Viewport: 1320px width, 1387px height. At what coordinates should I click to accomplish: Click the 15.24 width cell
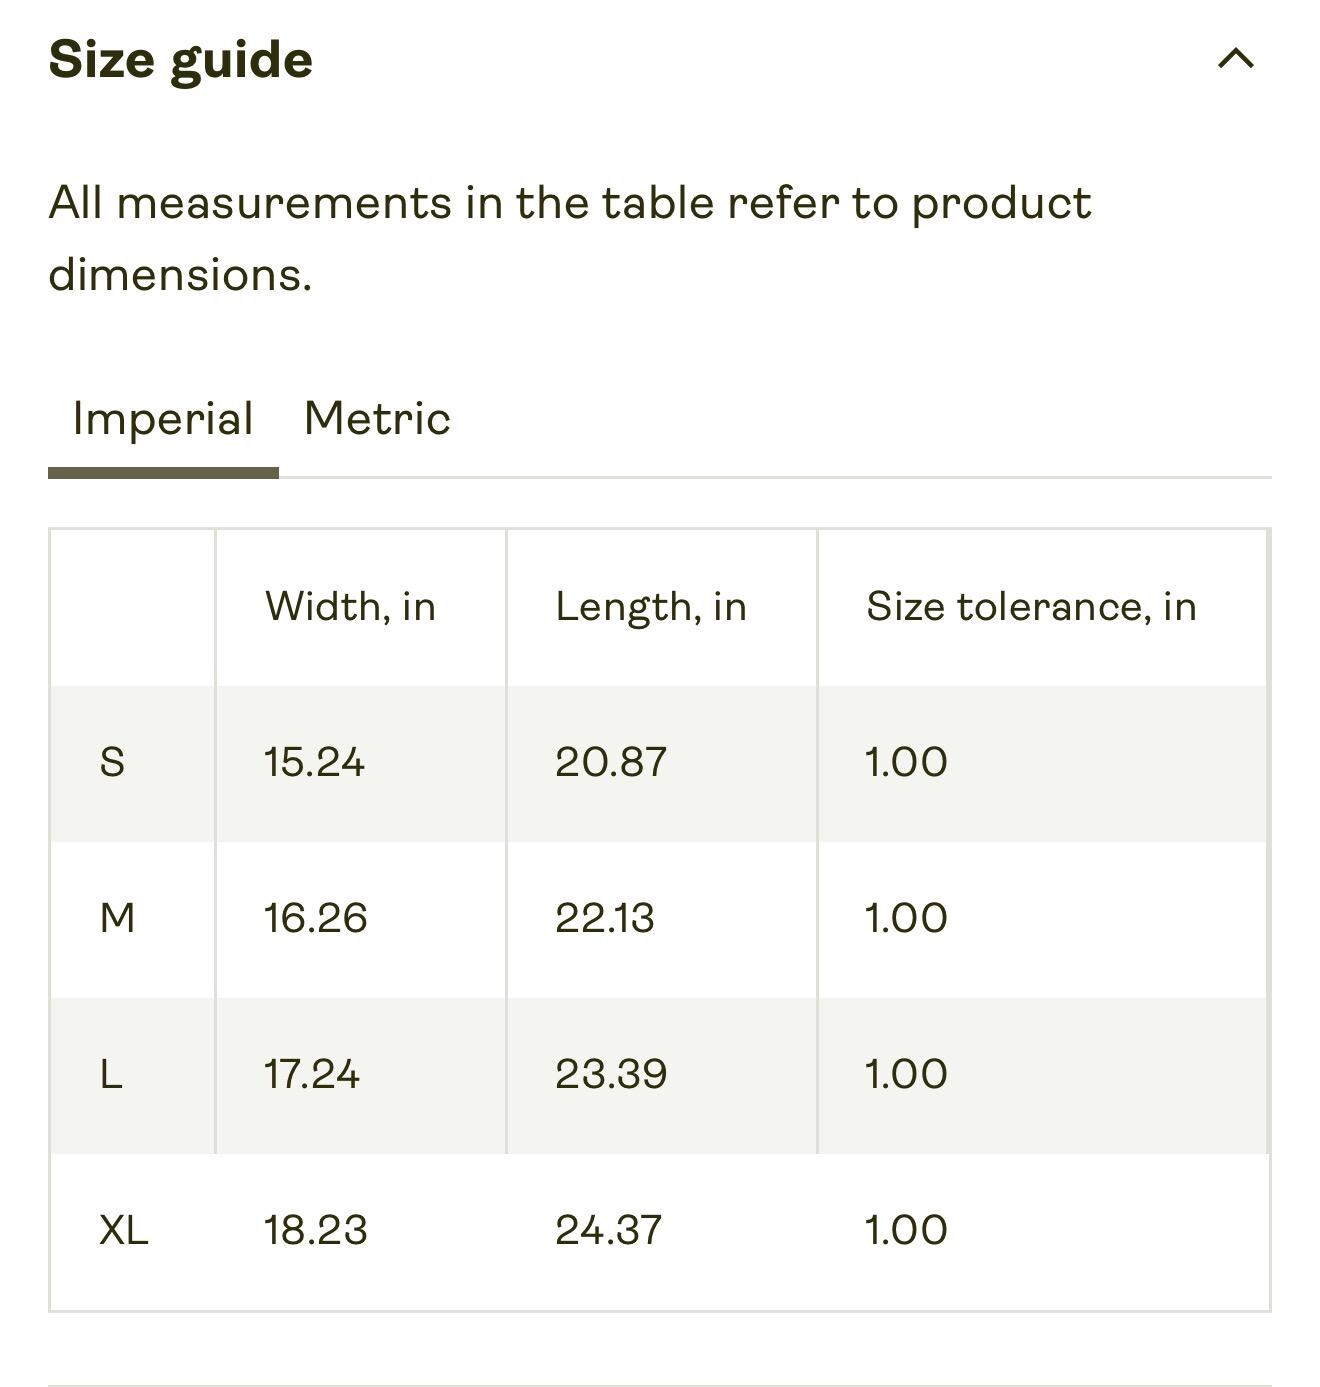(x=361, y=763)
